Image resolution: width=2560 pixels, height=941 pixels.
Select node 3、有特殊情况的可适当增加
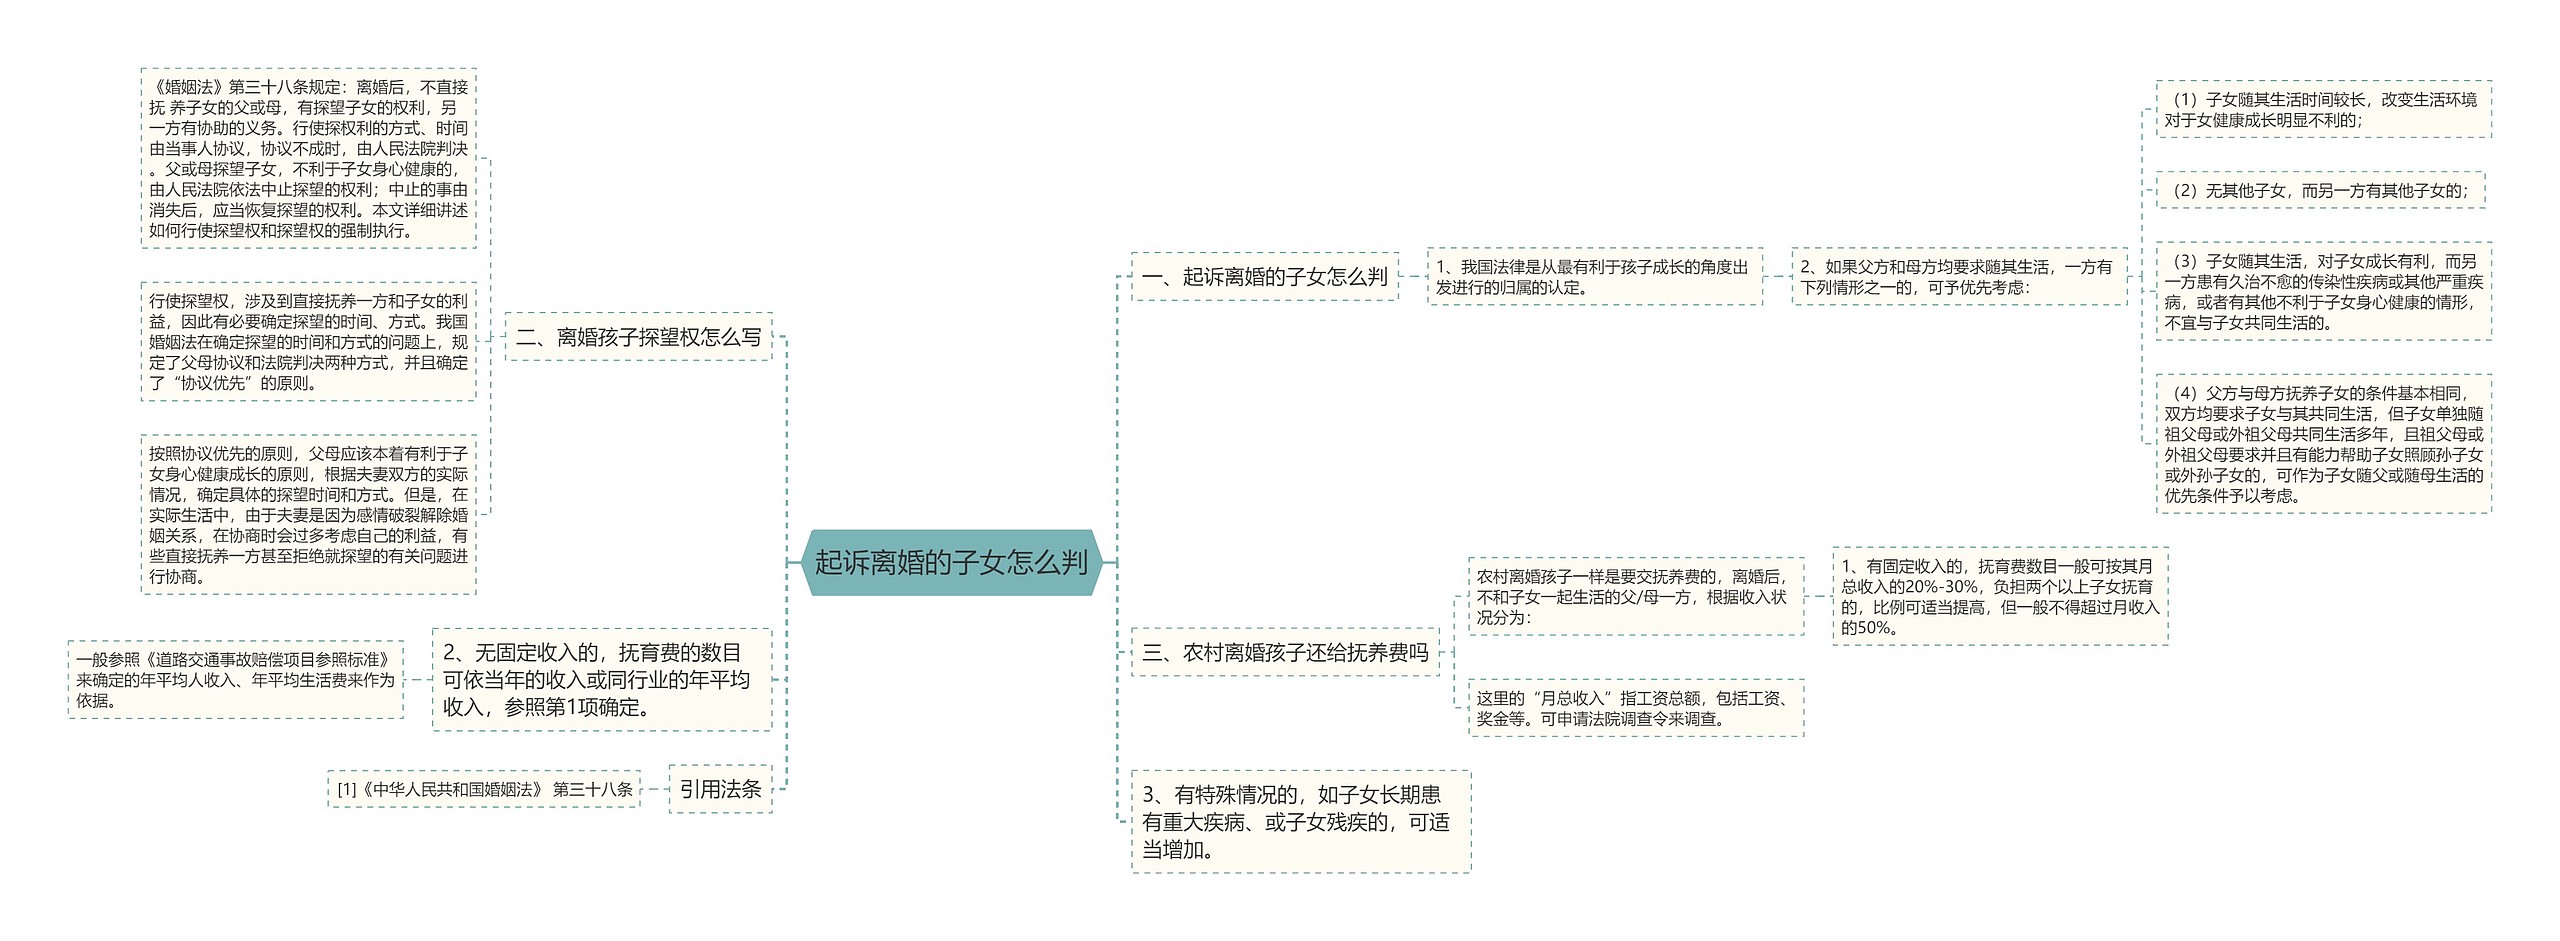pos(1298,824)
